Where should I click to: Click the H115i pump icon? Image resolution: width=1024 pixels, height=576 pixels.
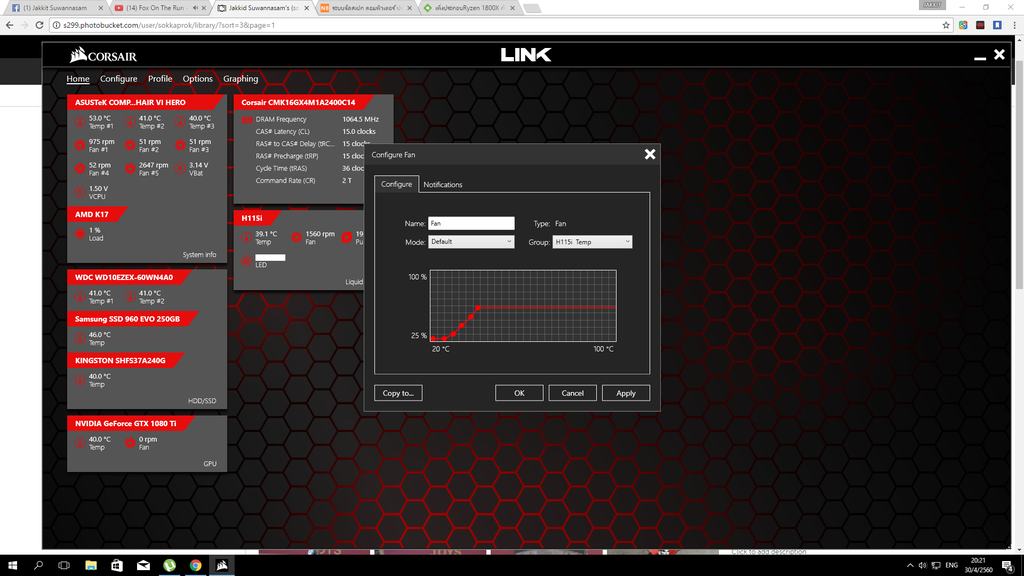(347, 238)
